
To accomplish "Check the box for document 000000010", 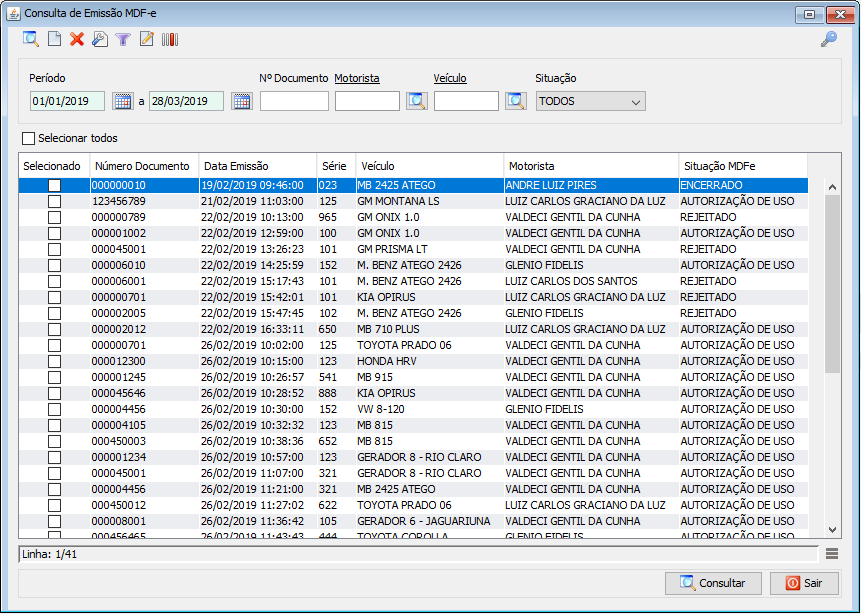I will (x=54, y=186).
